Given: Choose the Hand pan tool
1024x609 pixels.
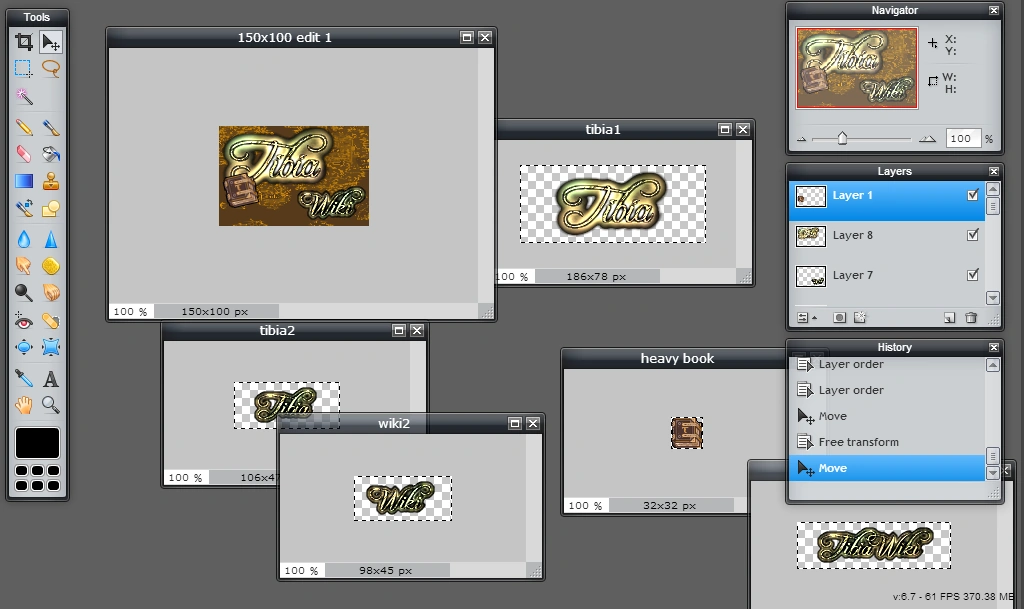Looking at the screenshot, I should click(24, 405).
